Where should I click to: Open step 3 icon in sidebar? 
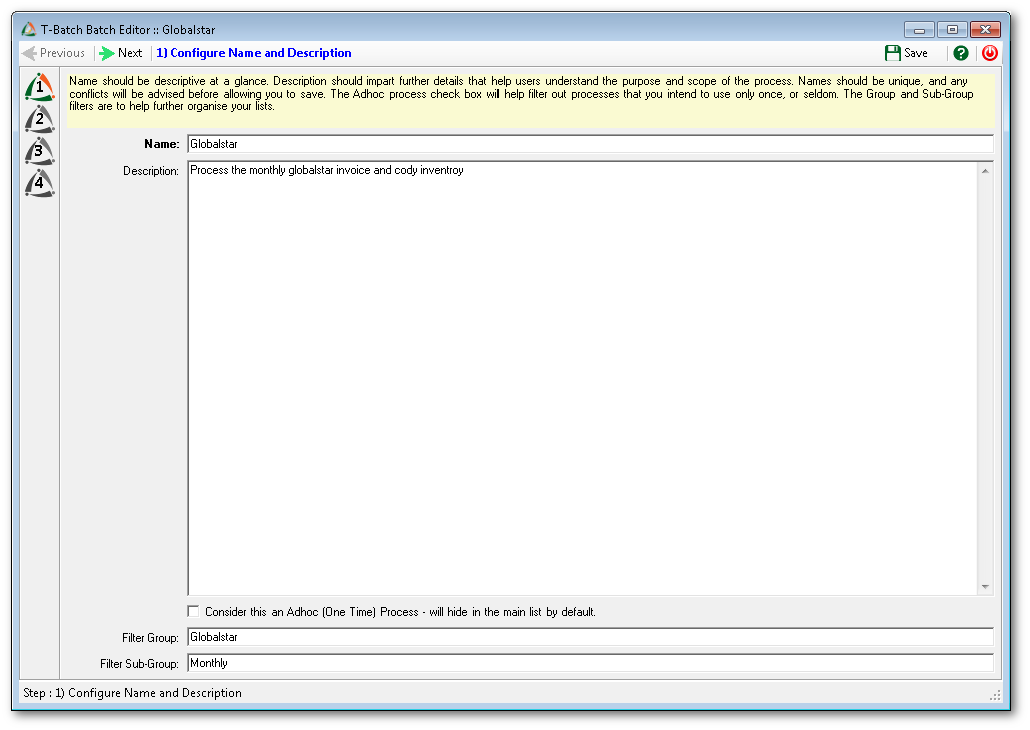coord(39,151)
